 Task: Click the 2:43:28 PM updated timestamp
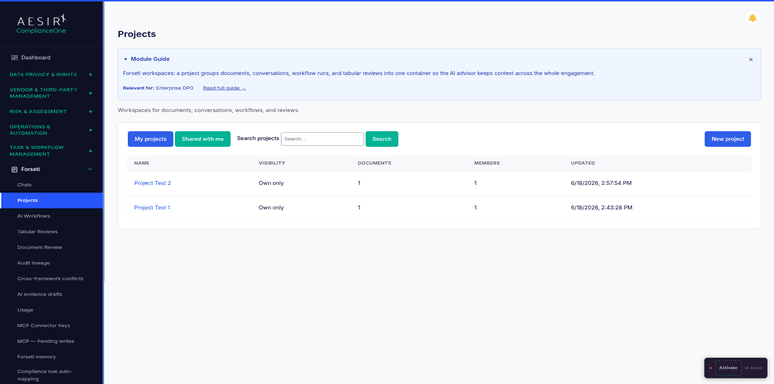601,208
